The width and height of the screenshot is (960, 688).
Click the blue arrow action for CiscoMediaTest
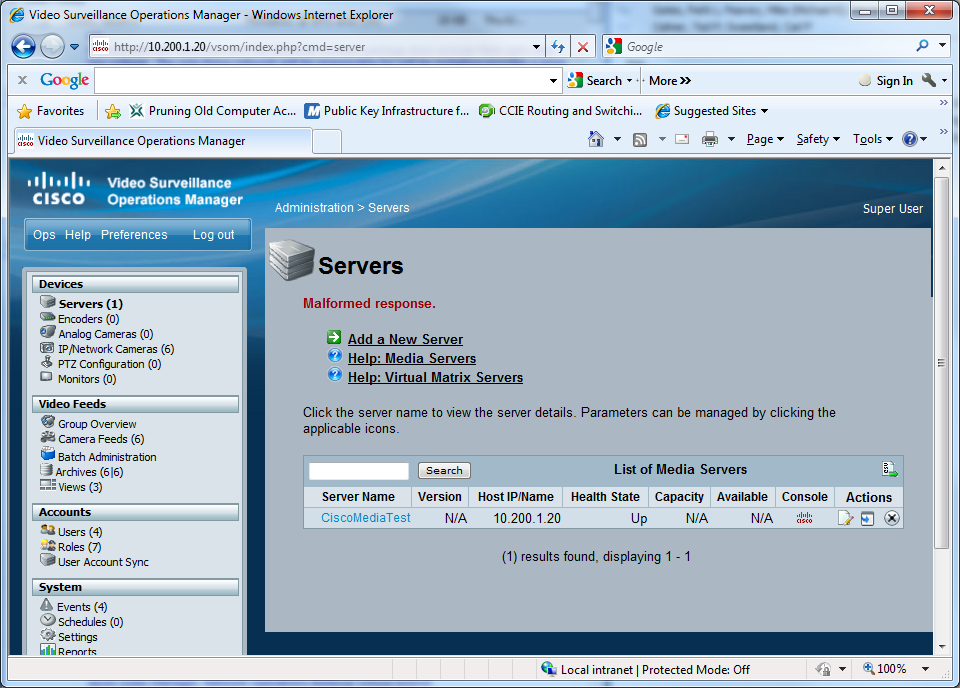point(866,518)
